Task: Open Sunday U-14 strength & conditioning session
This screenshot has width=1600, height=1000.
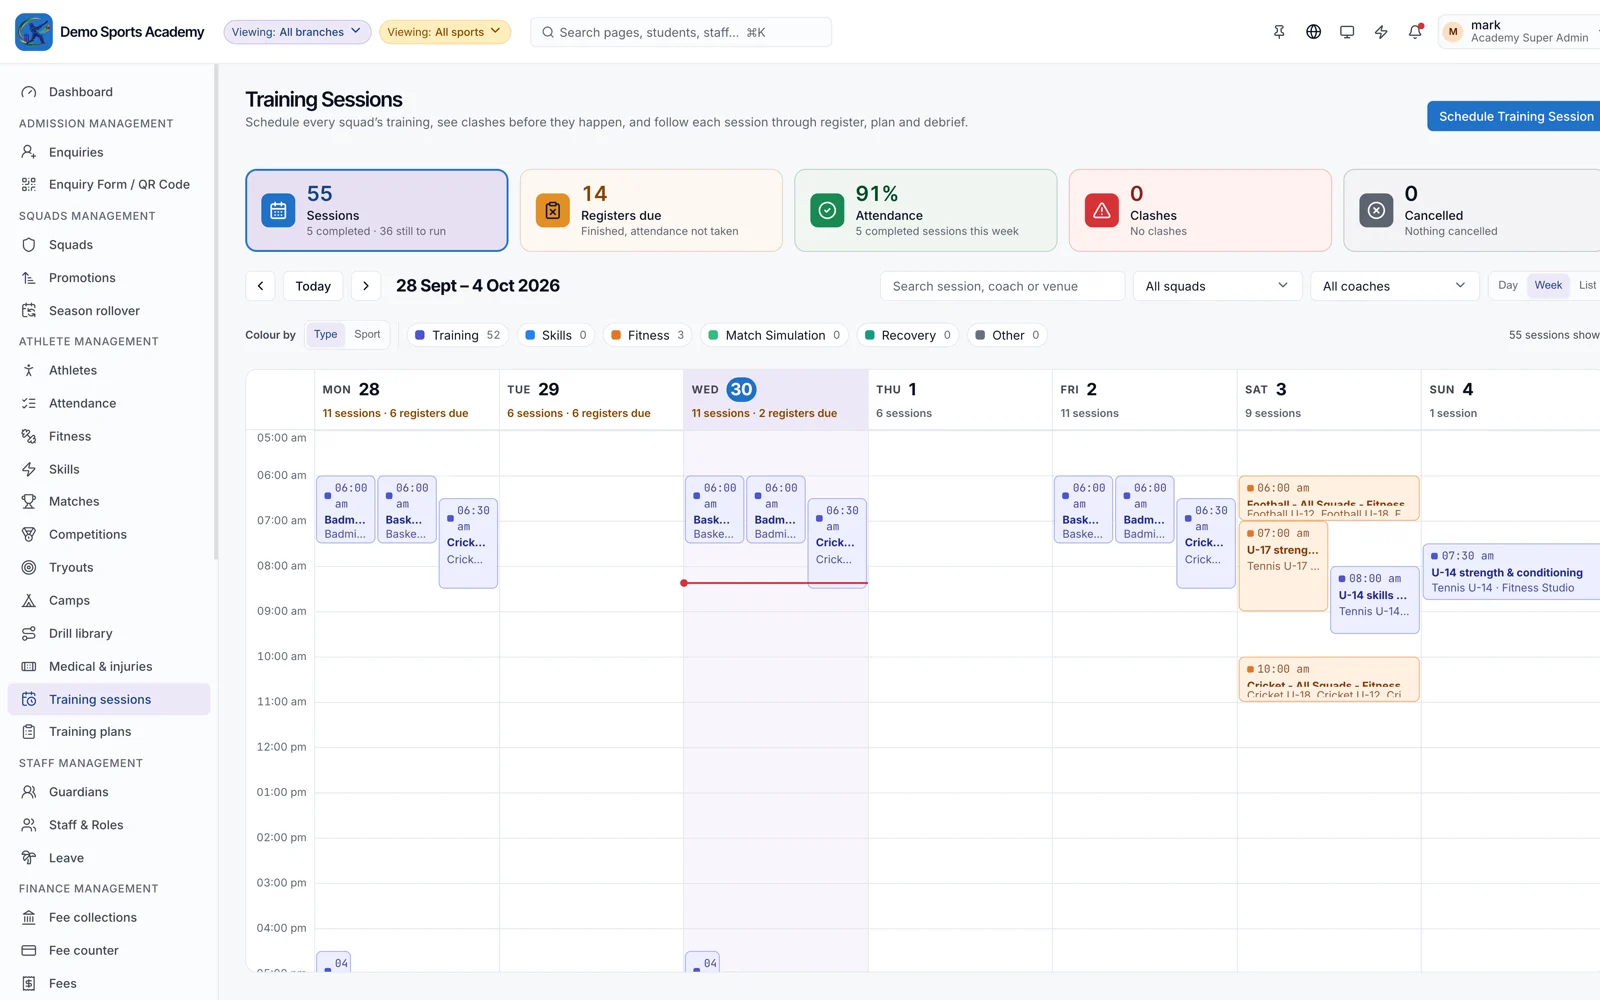Action: tap(1511, 572)
